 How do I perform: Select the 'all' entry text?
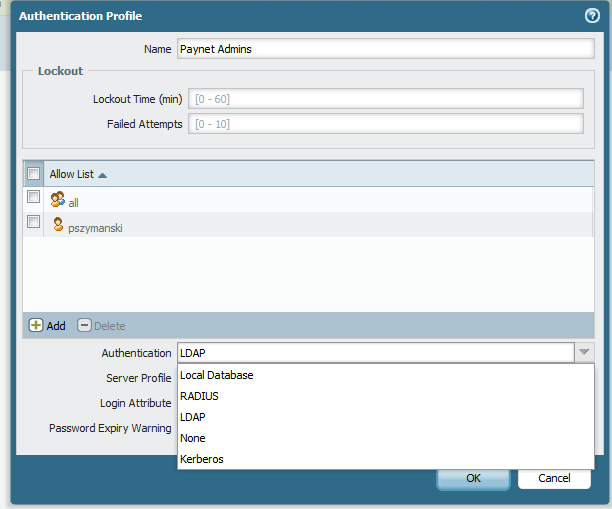click(73, 203)
